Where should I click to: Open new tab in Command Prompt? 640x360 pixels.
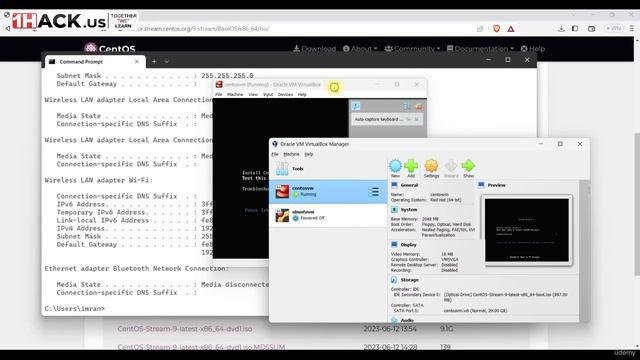click(x=154, y=62)
